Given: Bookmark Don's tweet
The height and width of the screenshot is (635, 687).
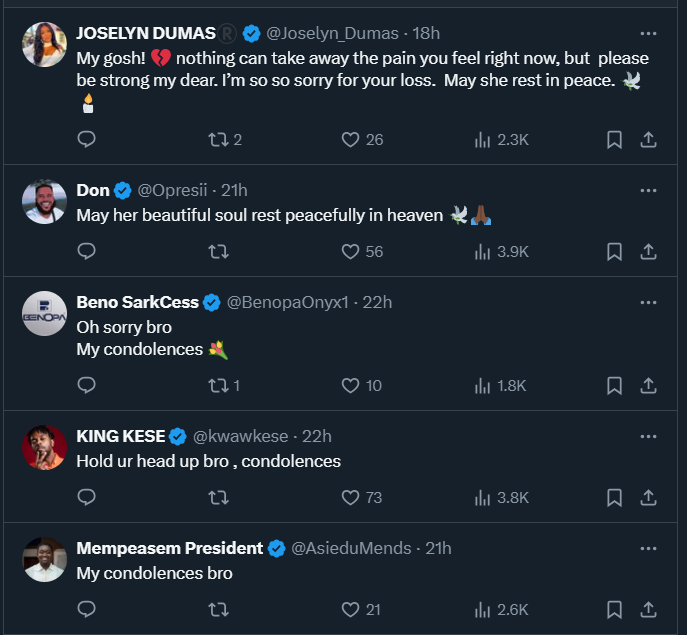Looking at the screenshot, I should coord(614,251).
